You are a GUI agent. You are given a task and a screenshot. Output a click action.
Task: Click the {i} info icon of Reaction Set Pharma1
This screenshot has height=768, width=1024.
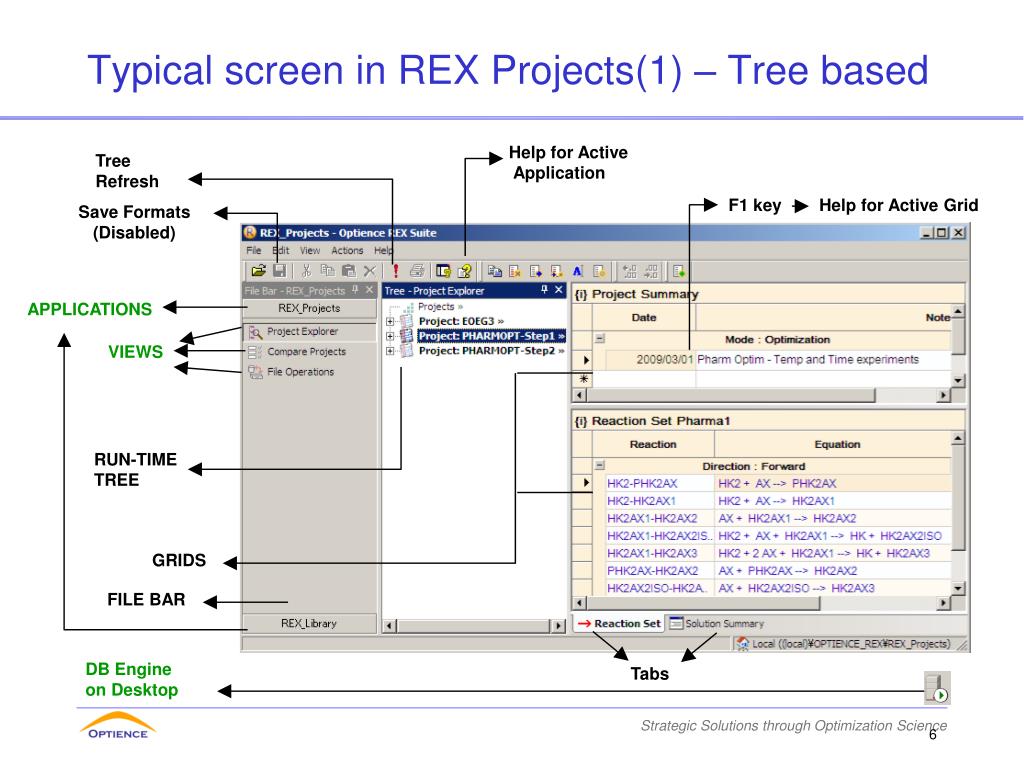[581, 421]
